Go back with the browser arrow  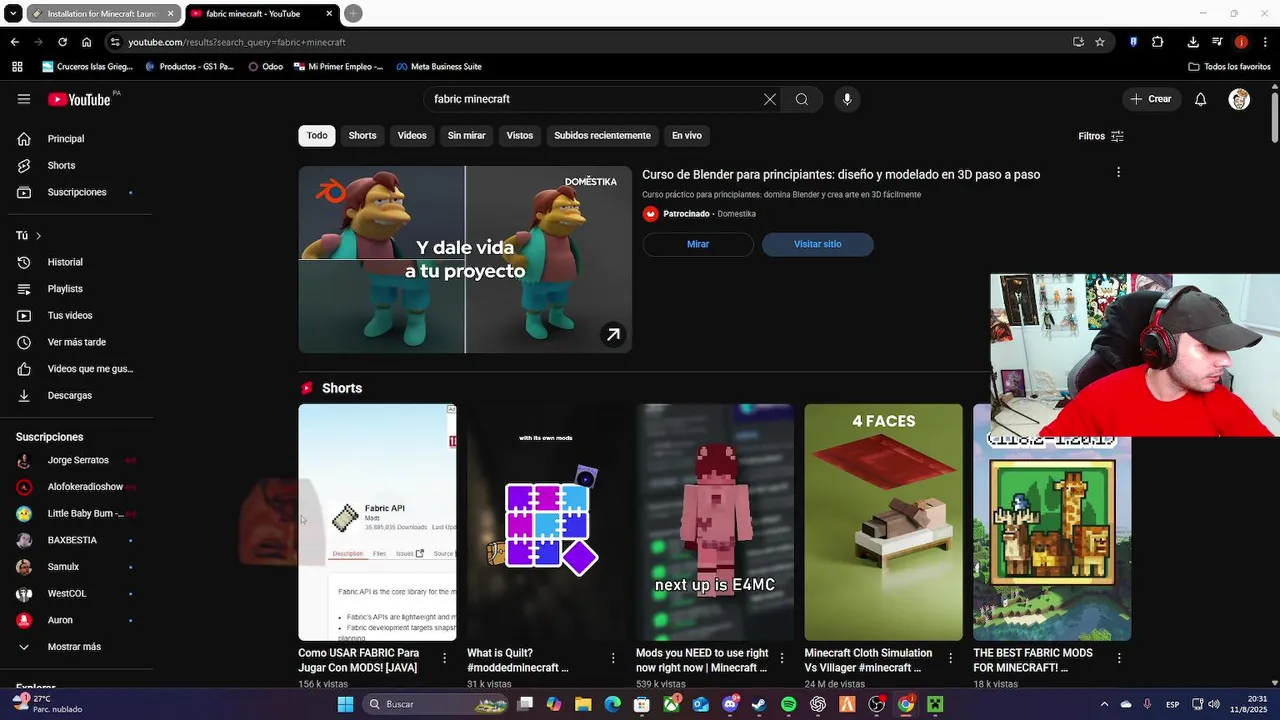(x=14, y=42)
